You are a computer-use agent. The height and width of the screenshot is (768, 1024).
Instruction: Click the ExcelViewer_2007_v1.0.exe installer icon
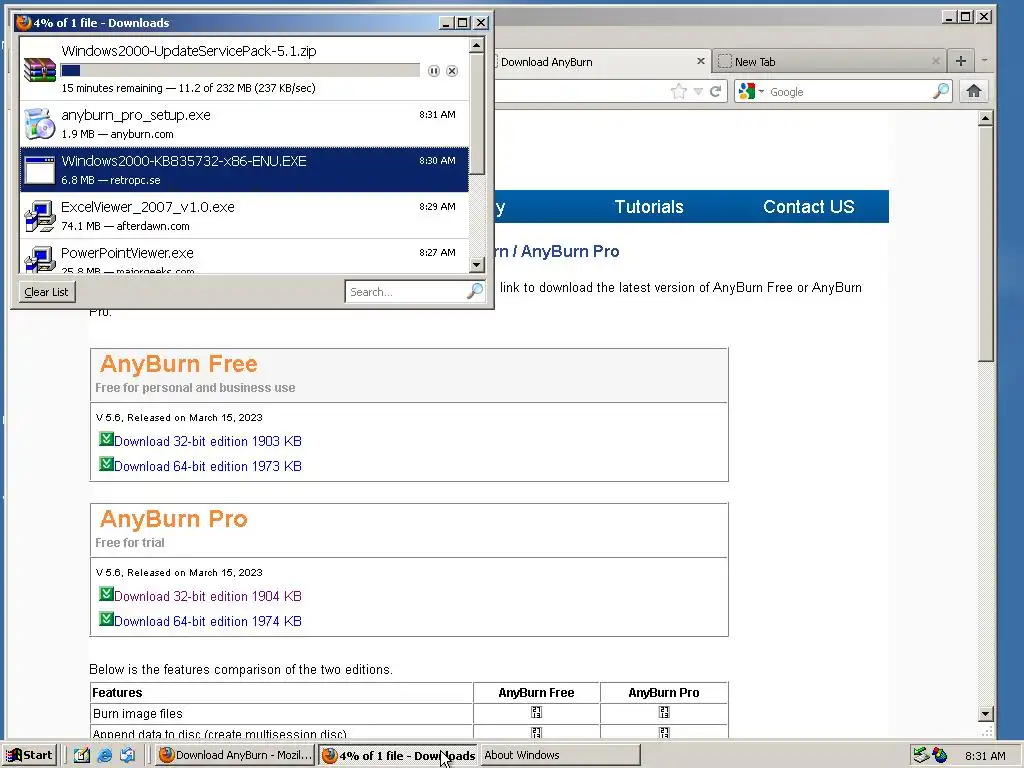[40, 216]
